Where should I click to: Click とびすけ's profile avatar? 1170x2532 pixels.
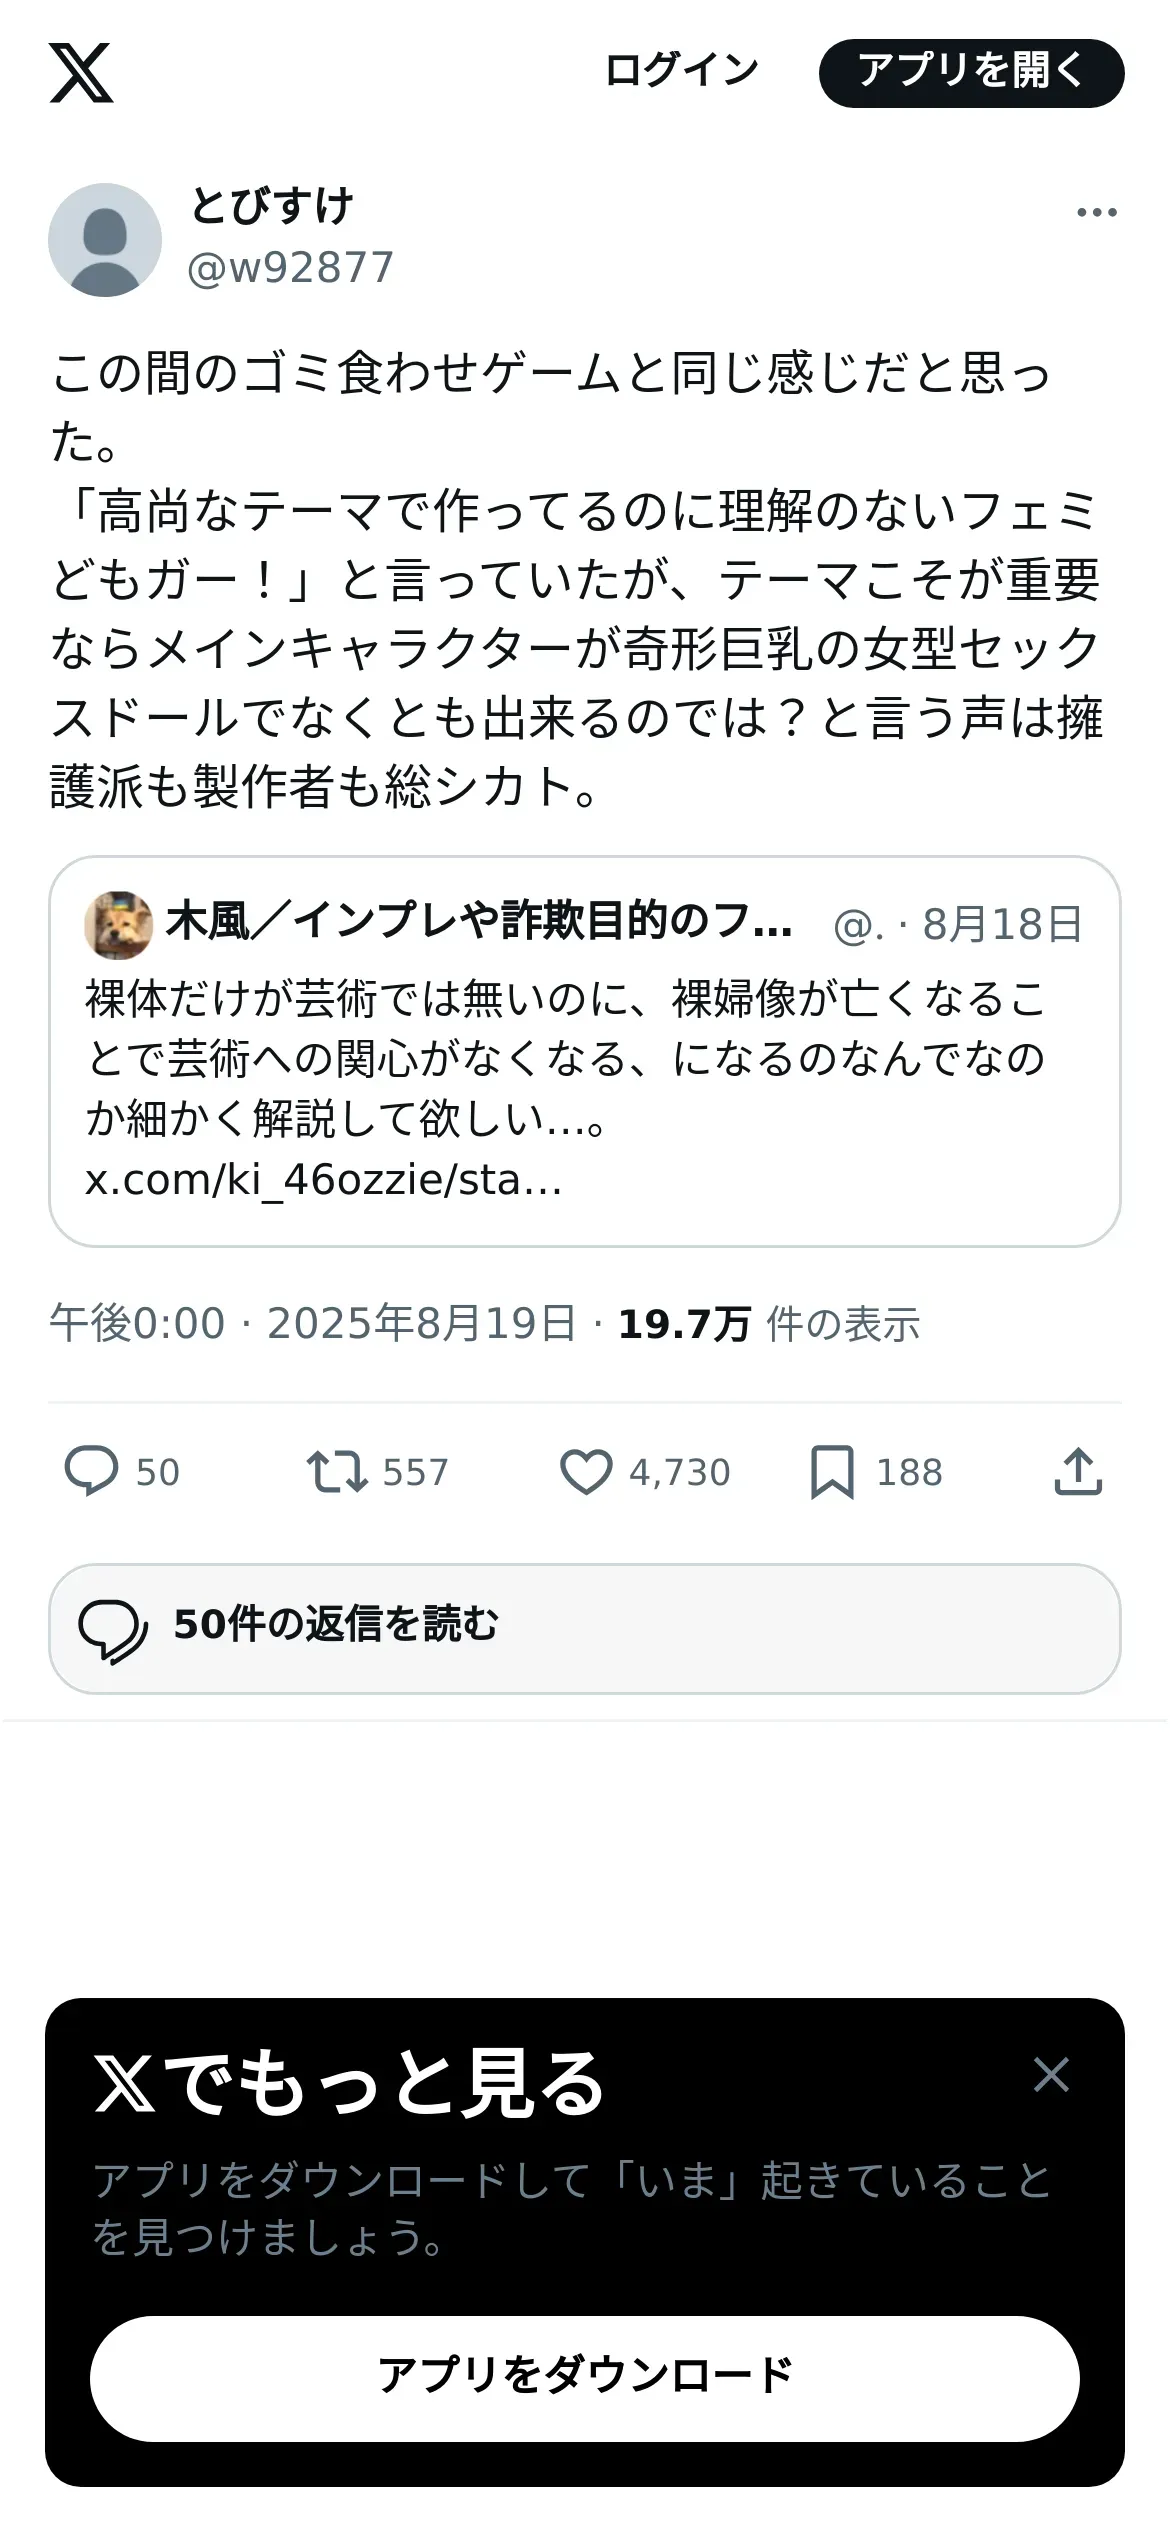pyautogui.click(x=105, y=240)
